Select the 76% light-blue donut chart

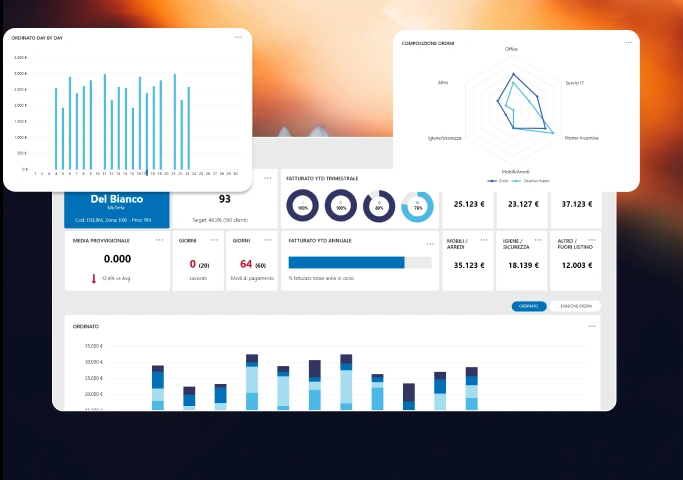point(417,207)
